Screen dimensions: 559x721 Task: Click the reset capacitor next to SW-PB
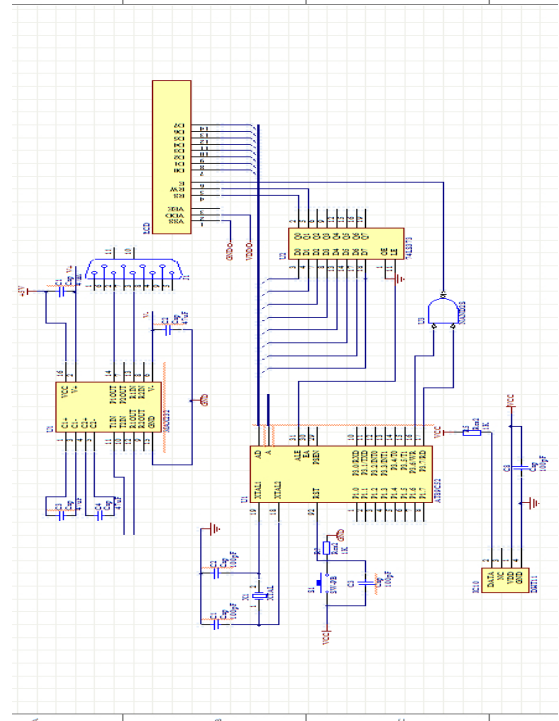coord(366,583)
